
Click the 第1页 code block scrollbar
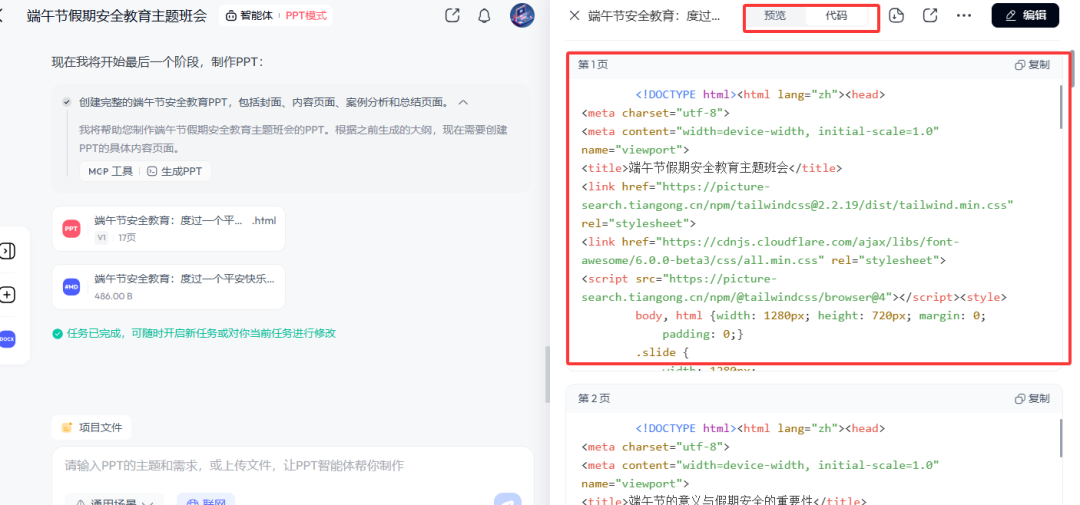pyautogui.click(x=1061, y=107)
